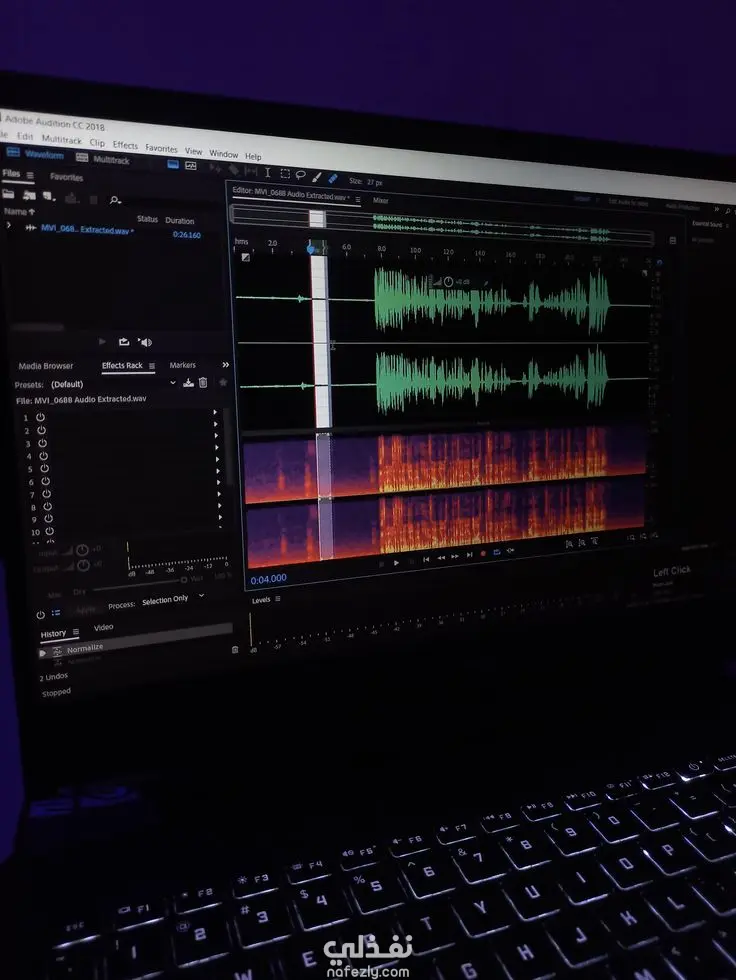The height and width of the screenshot is (980, 736).
Task: Select the Spot Healing Brush tool
Action: (333, 178)
